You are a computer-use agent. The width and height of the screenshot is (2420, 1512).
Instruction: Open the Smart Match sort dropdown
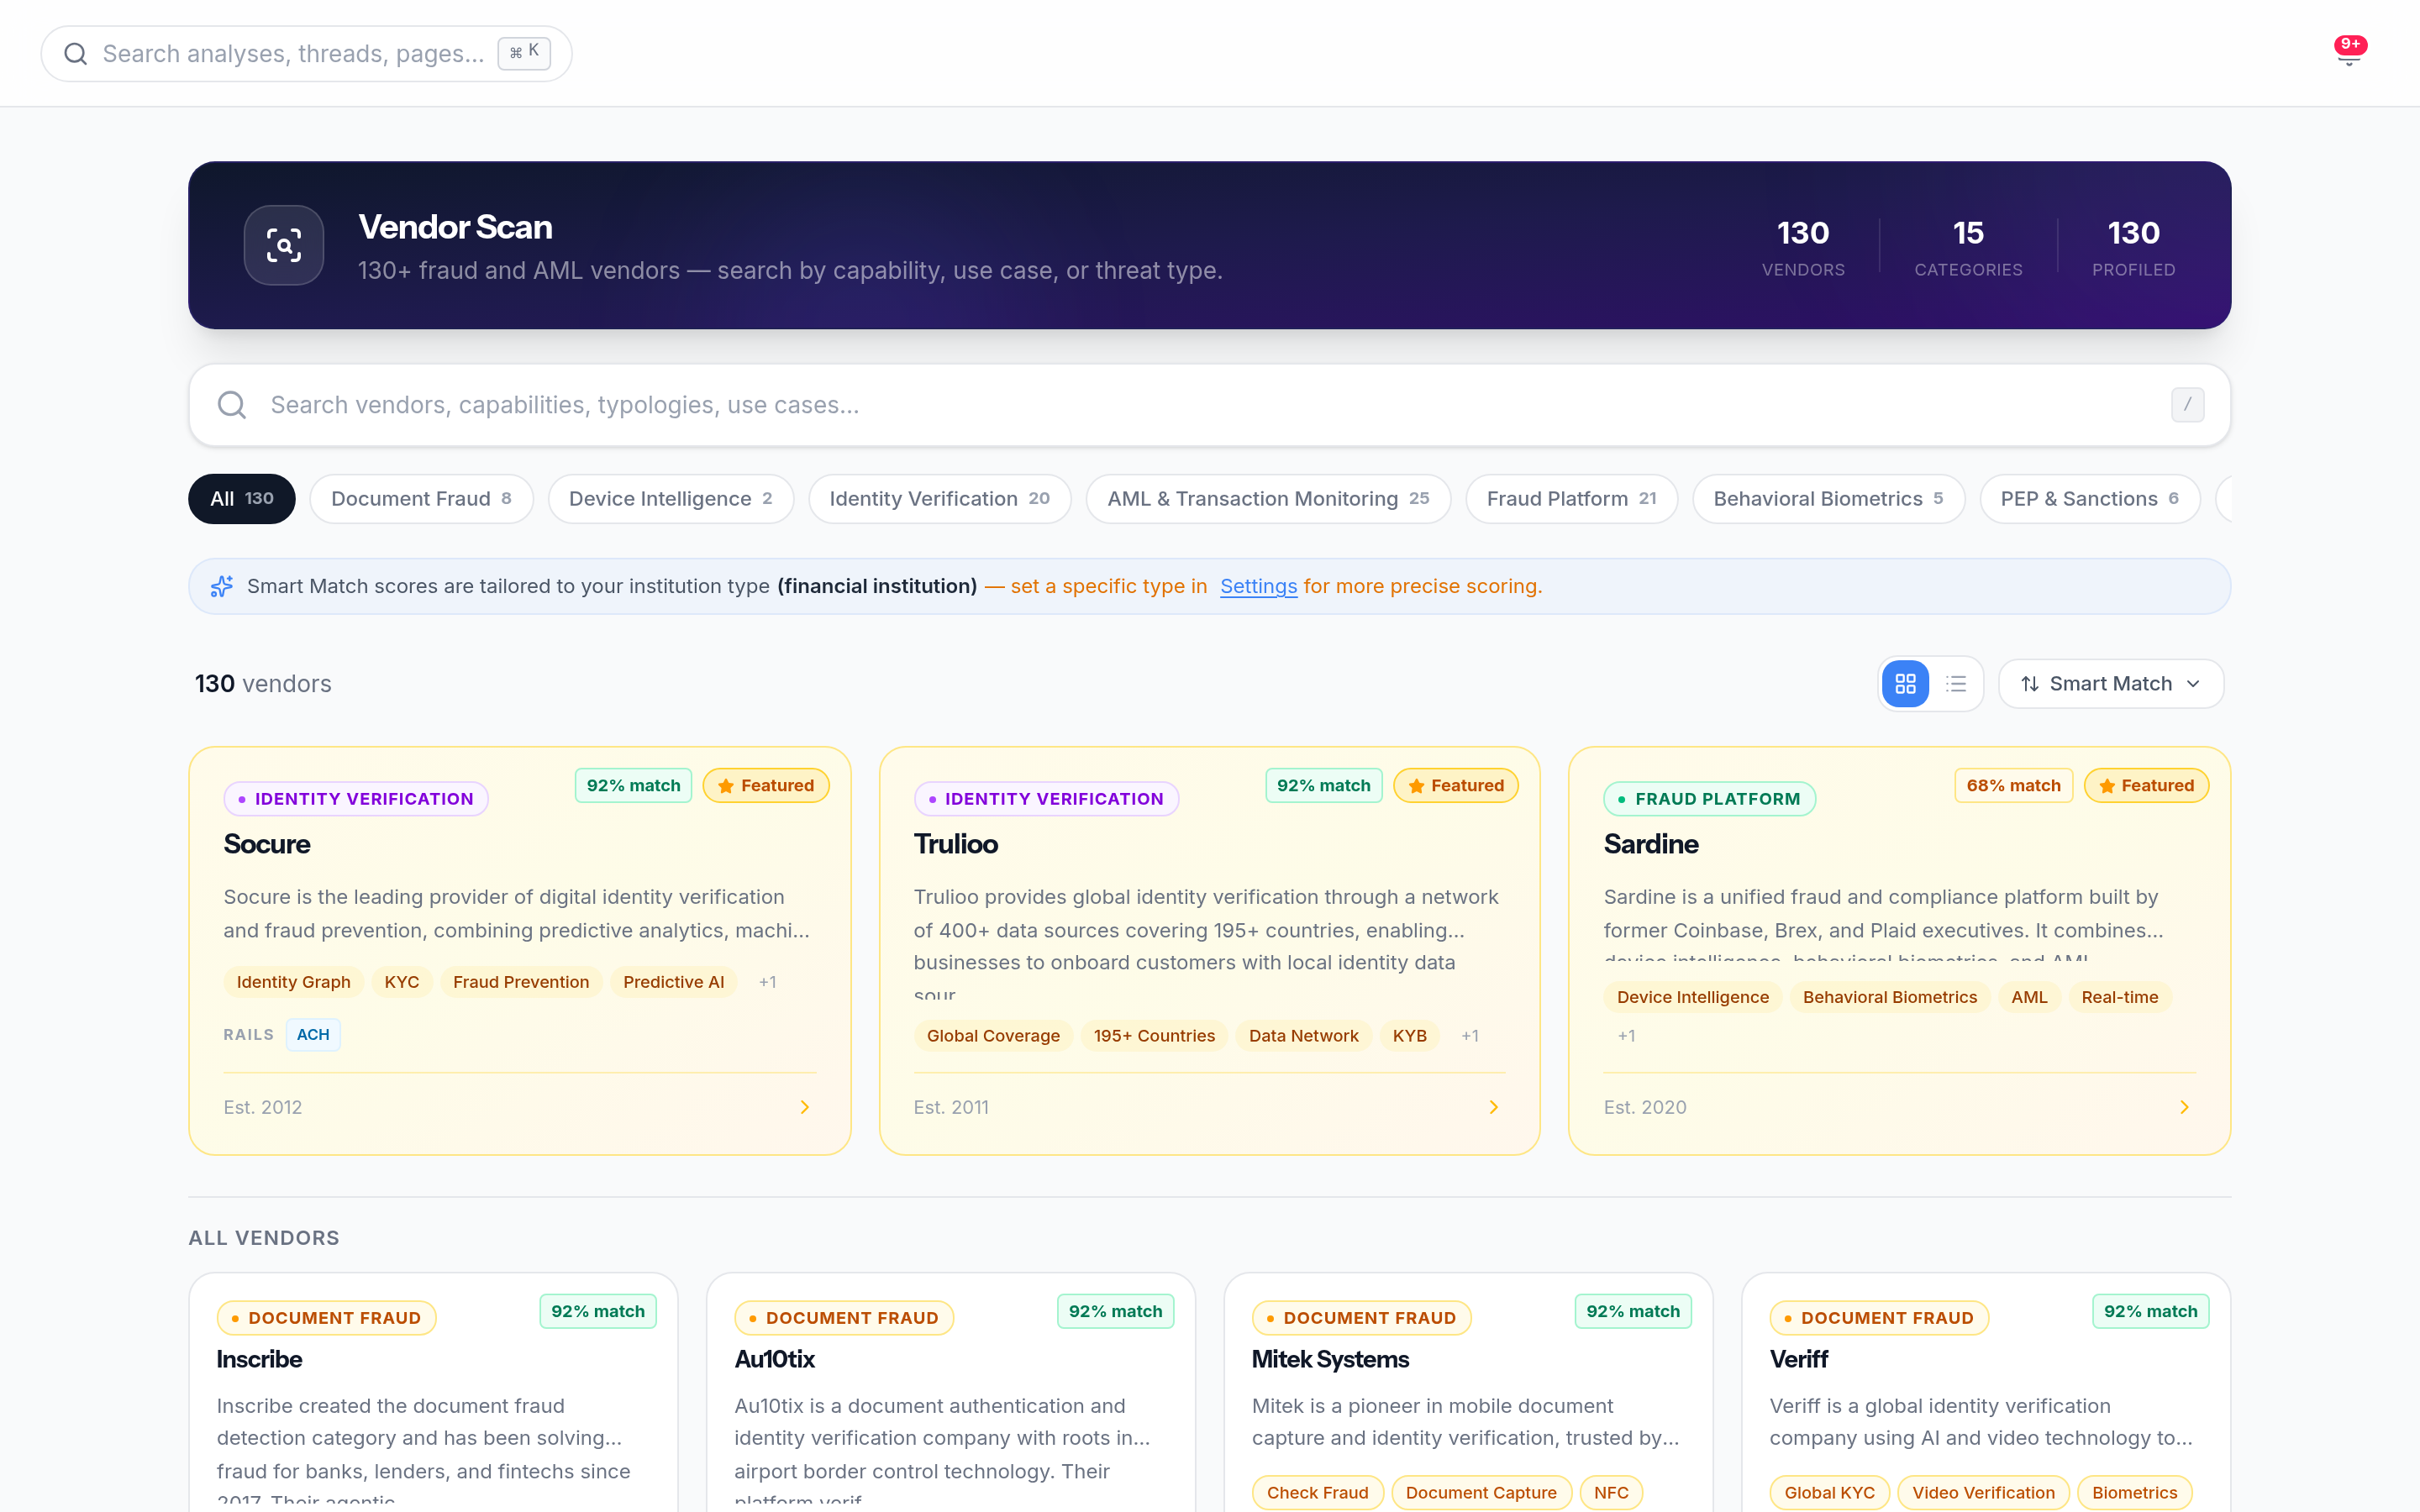click(2111, 684)
